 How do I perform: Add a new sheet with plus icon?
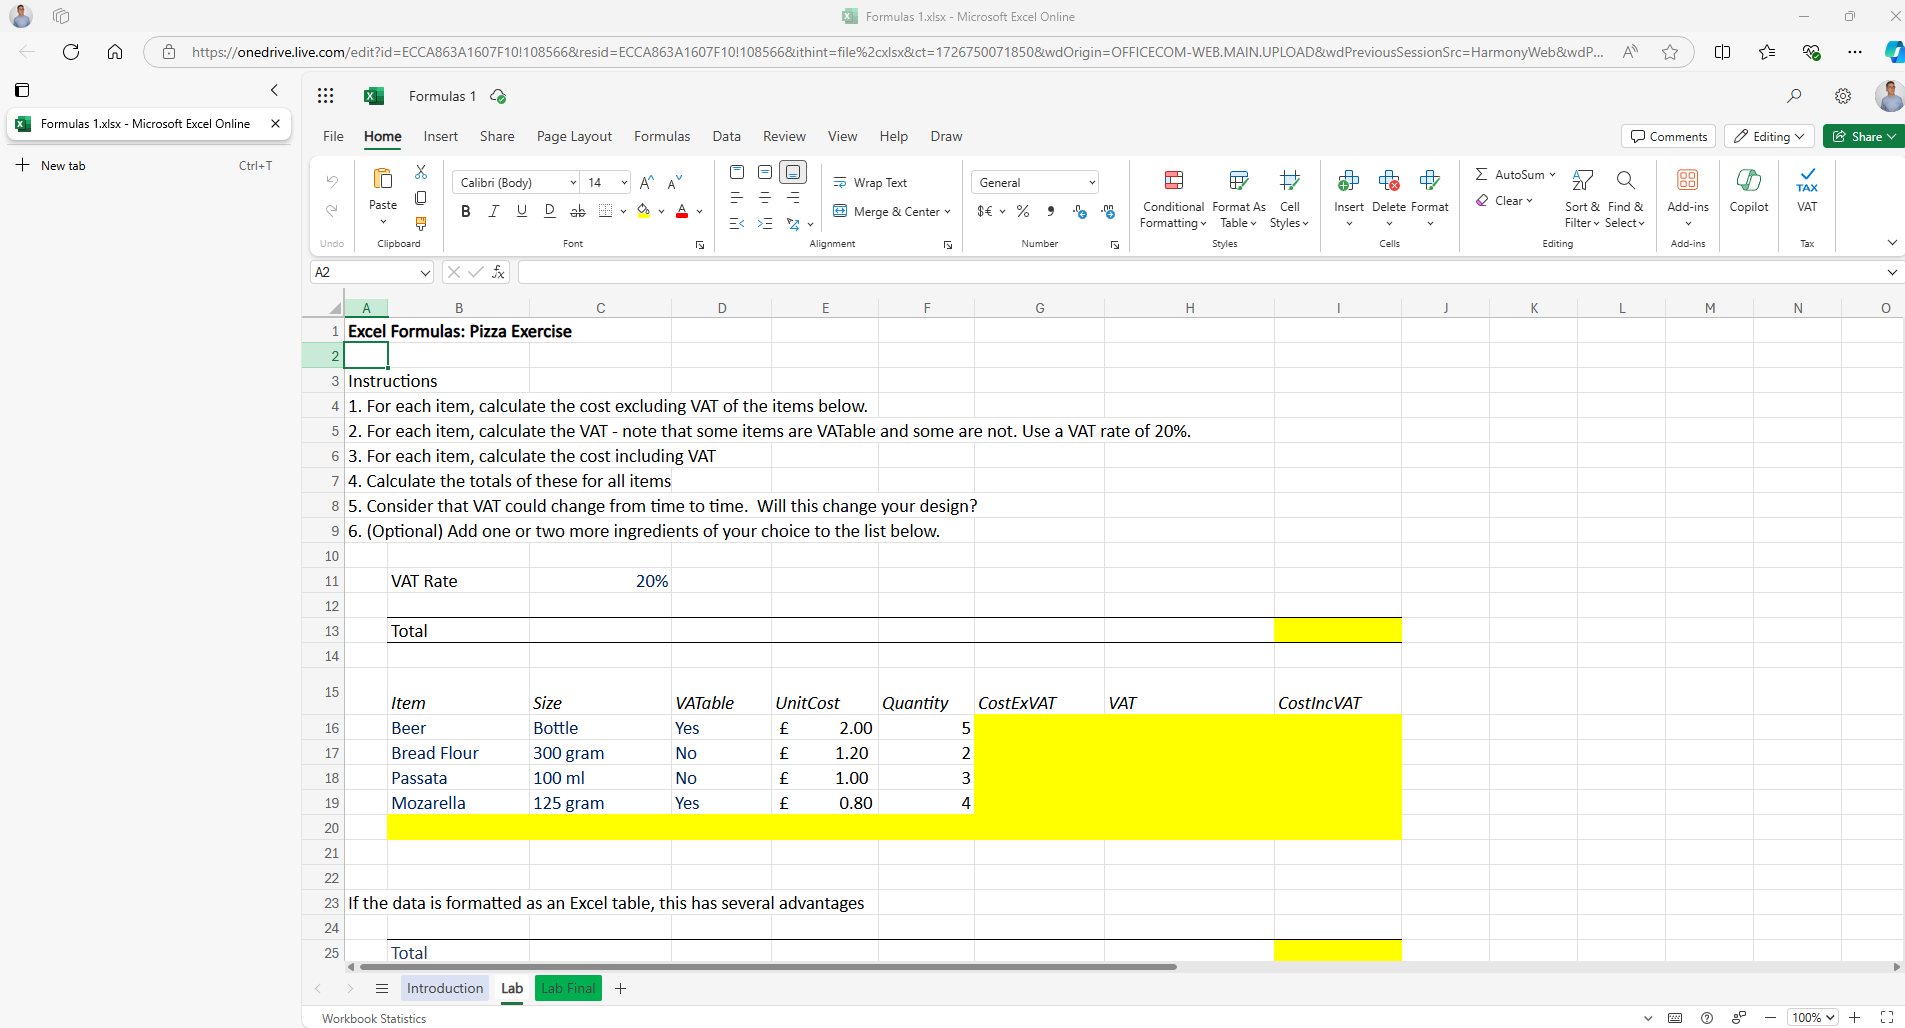click(620, 988)
